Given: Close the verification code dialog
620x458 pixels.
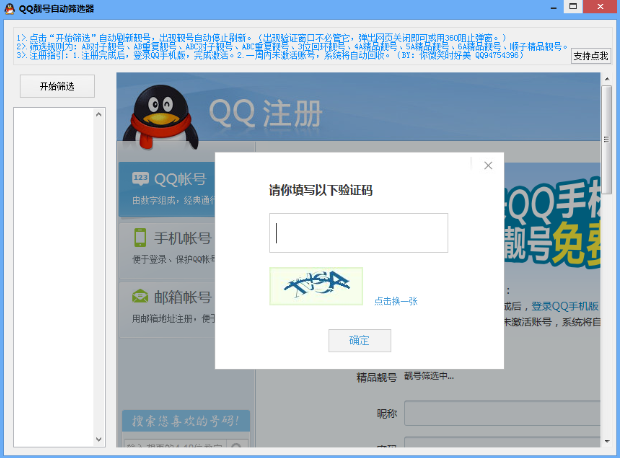Looking at the screenshot, I should tap(488, 165).
